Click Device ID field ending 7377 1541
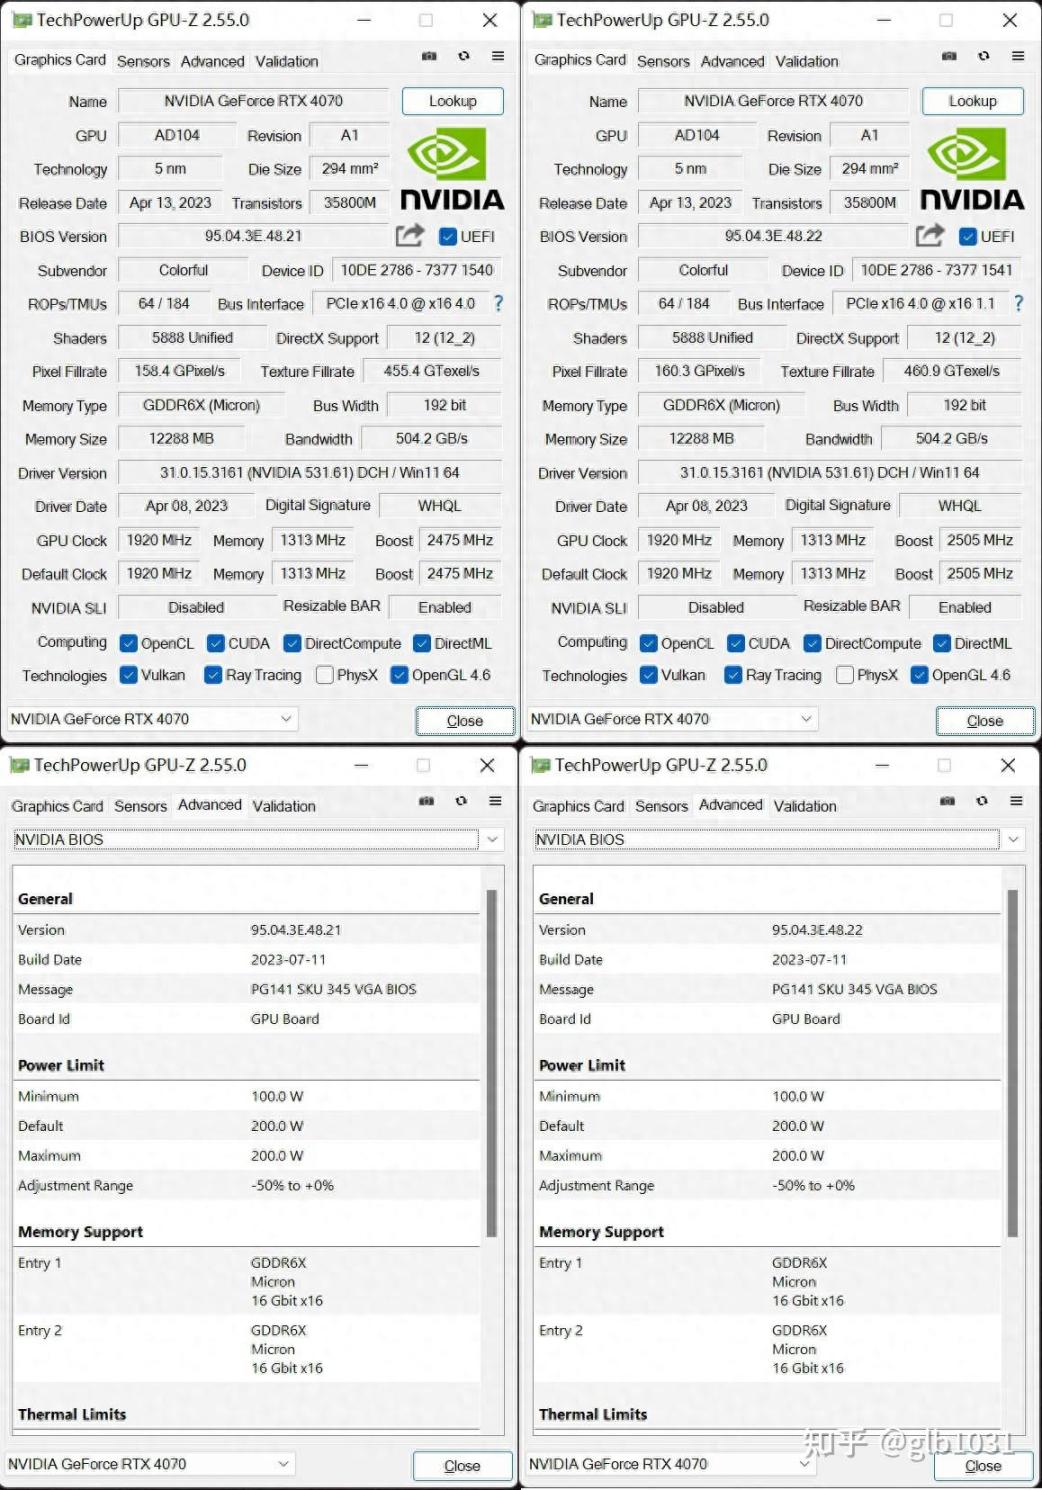The width and height of the screenshot is (1042, 1490). pos(936,270)
